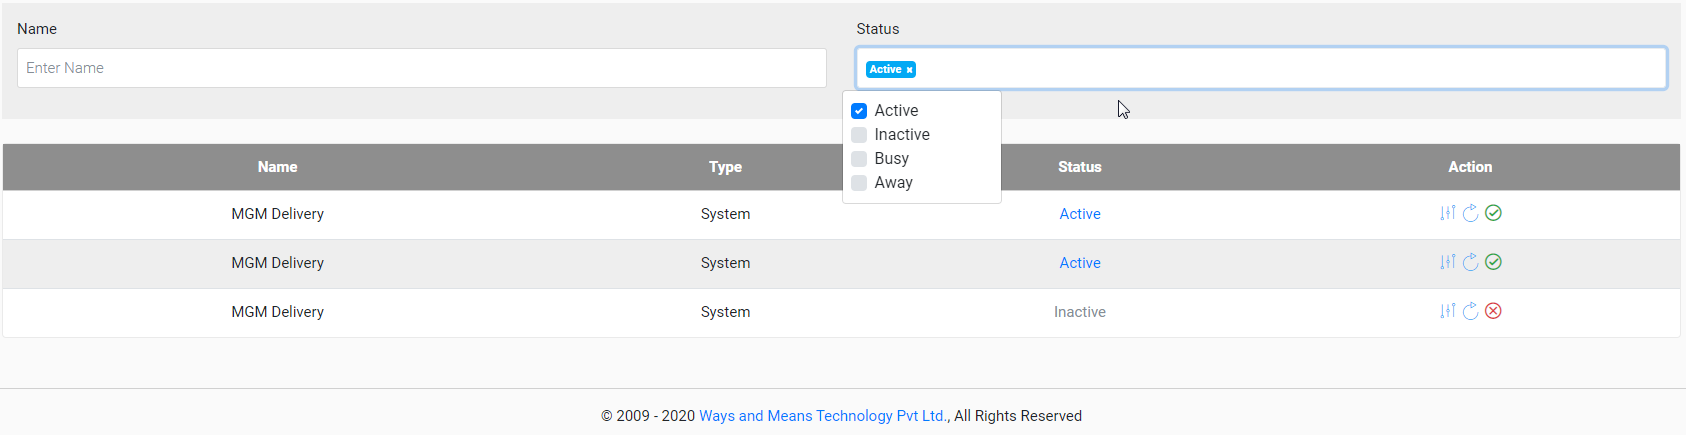Click settings sliders icon in second table row
Image resolution: width=1686 pixels, height=435 pixels.
pyautogui.click(x=1447, y=262)
